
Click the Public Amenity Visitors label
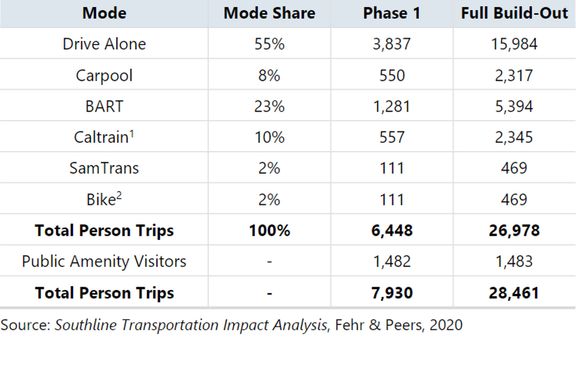point(104,261)
